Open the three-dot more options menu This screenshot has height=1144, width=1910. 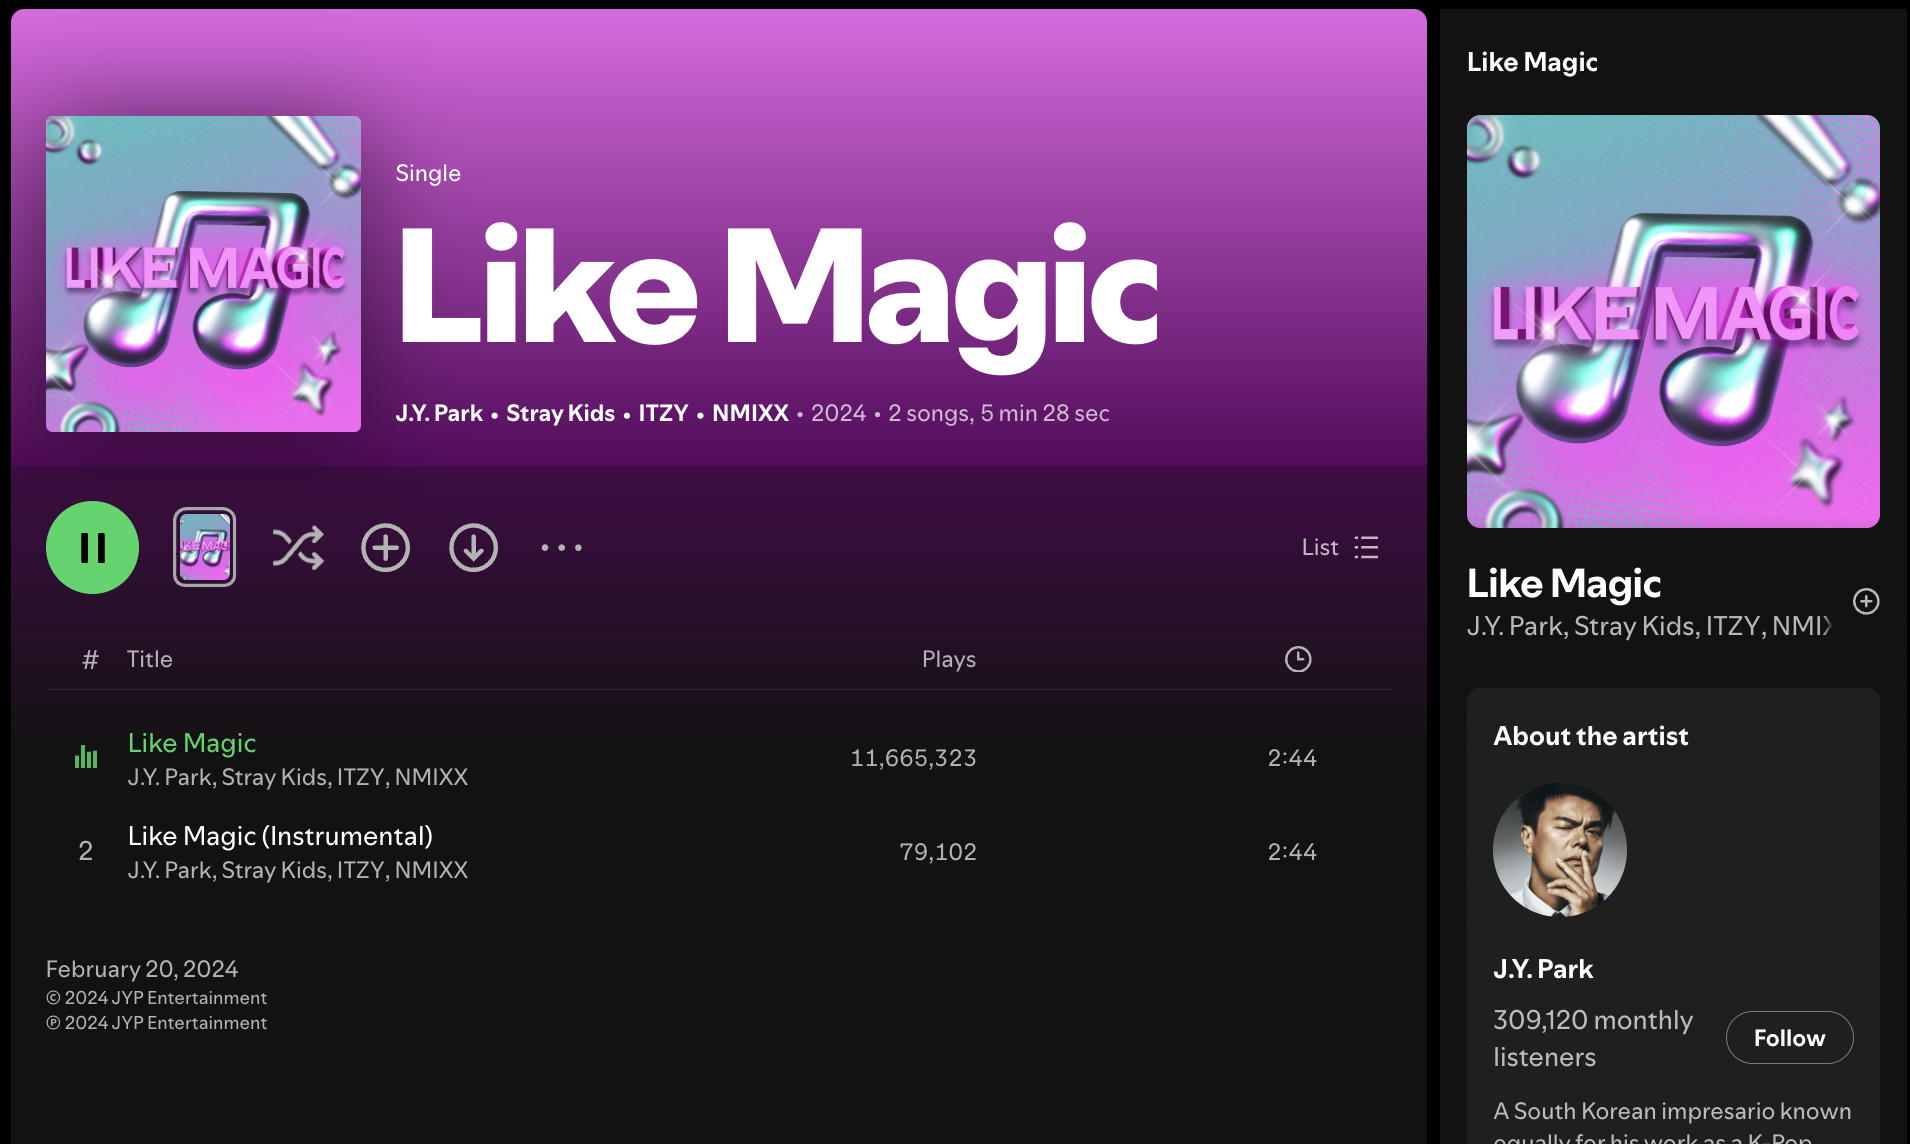point(561,547)
